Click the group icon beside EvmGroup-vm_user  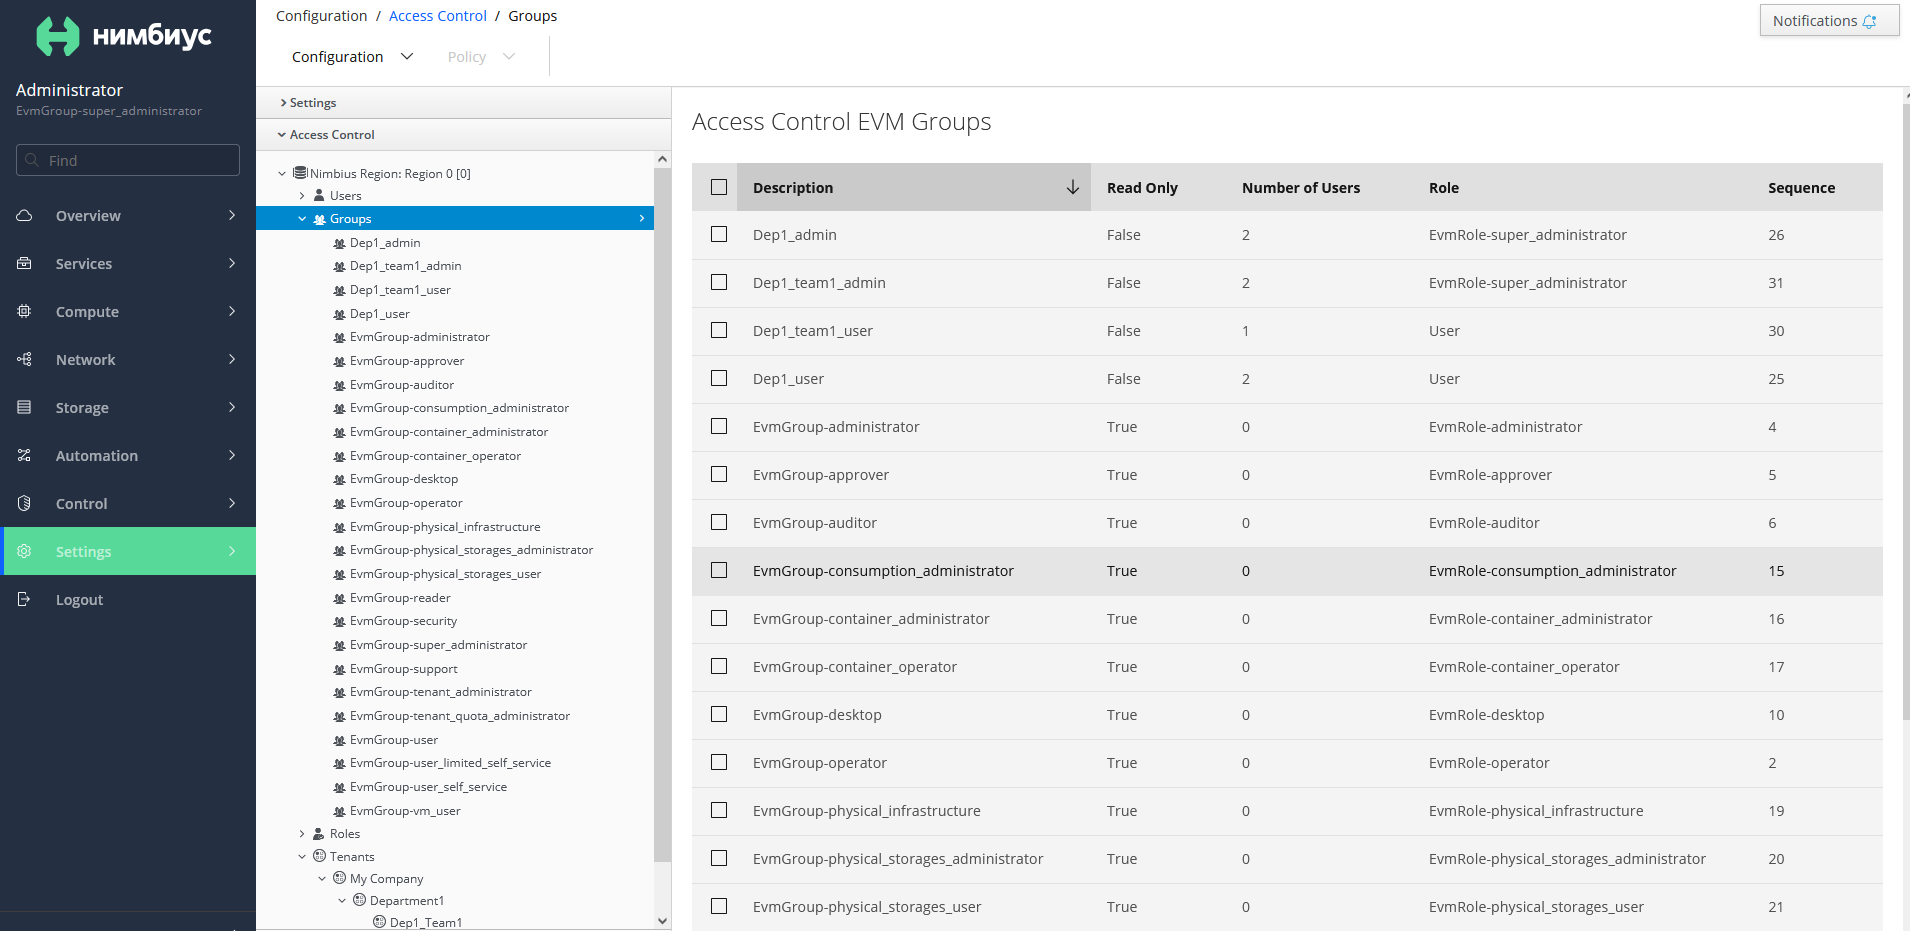pyautogui.click(x=340, y=811)
